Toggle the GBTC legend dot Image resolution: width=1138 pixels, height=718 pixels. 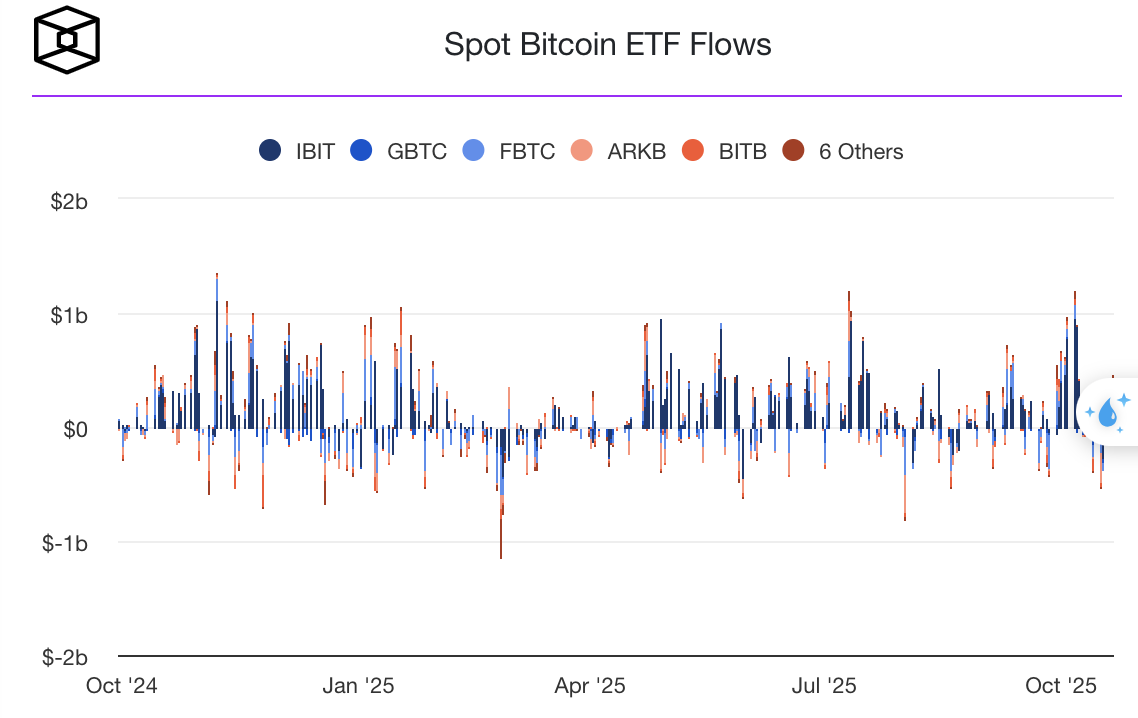tap(361, 152)
